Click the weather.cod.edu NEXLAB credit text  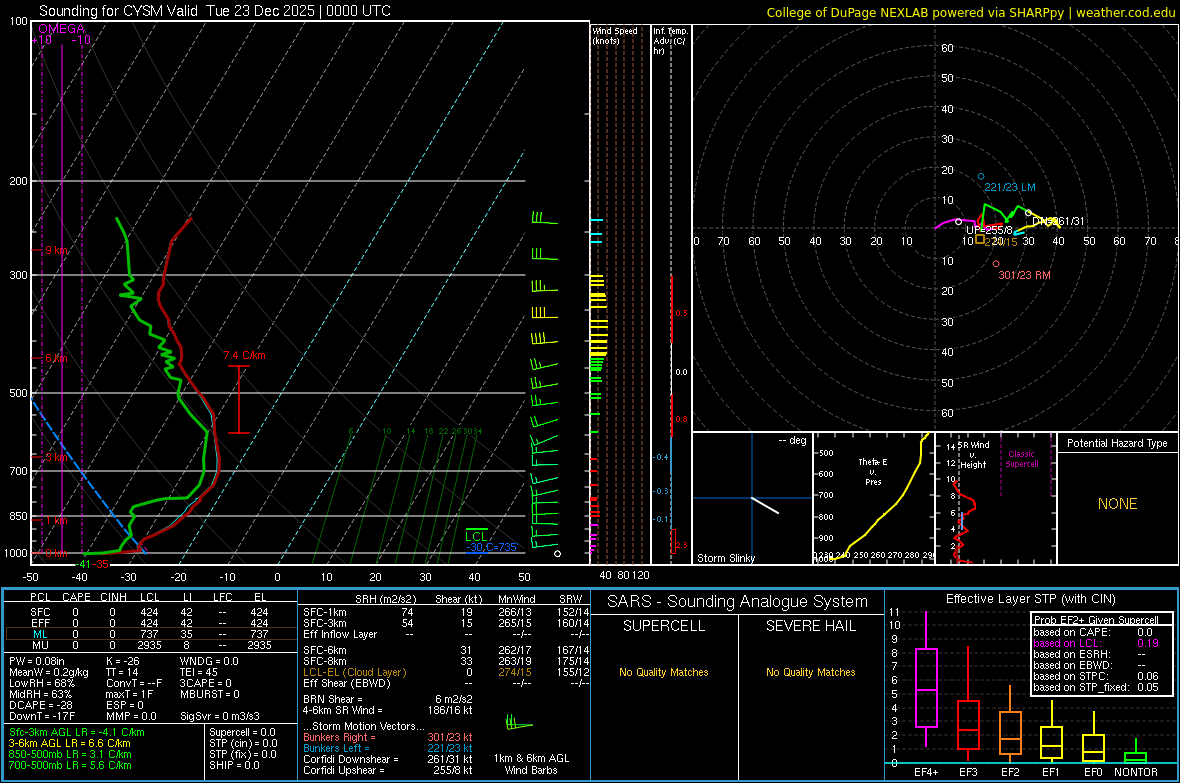coord(970,12)
